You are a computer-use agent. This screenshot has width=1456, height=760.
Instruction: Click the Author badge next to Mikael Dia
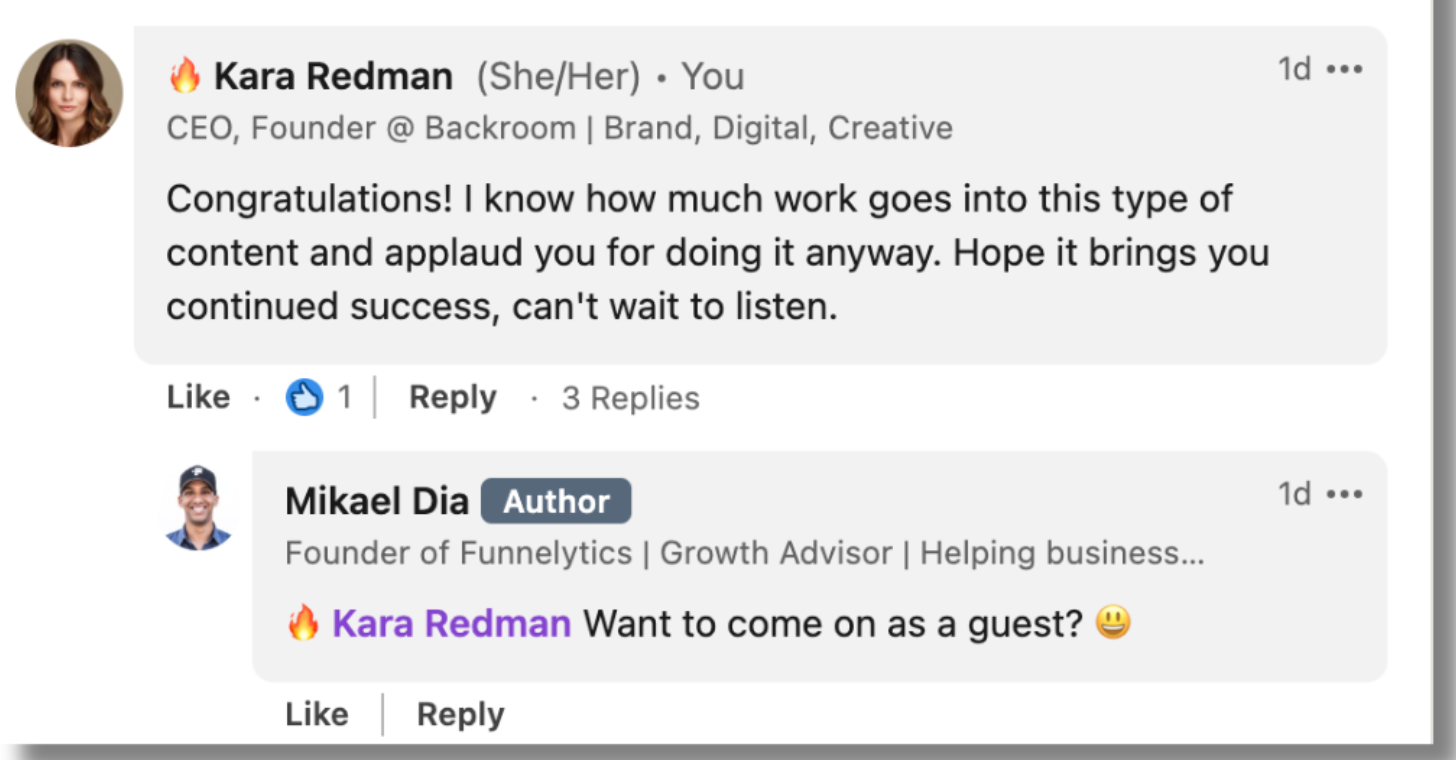tap(556, 501)
